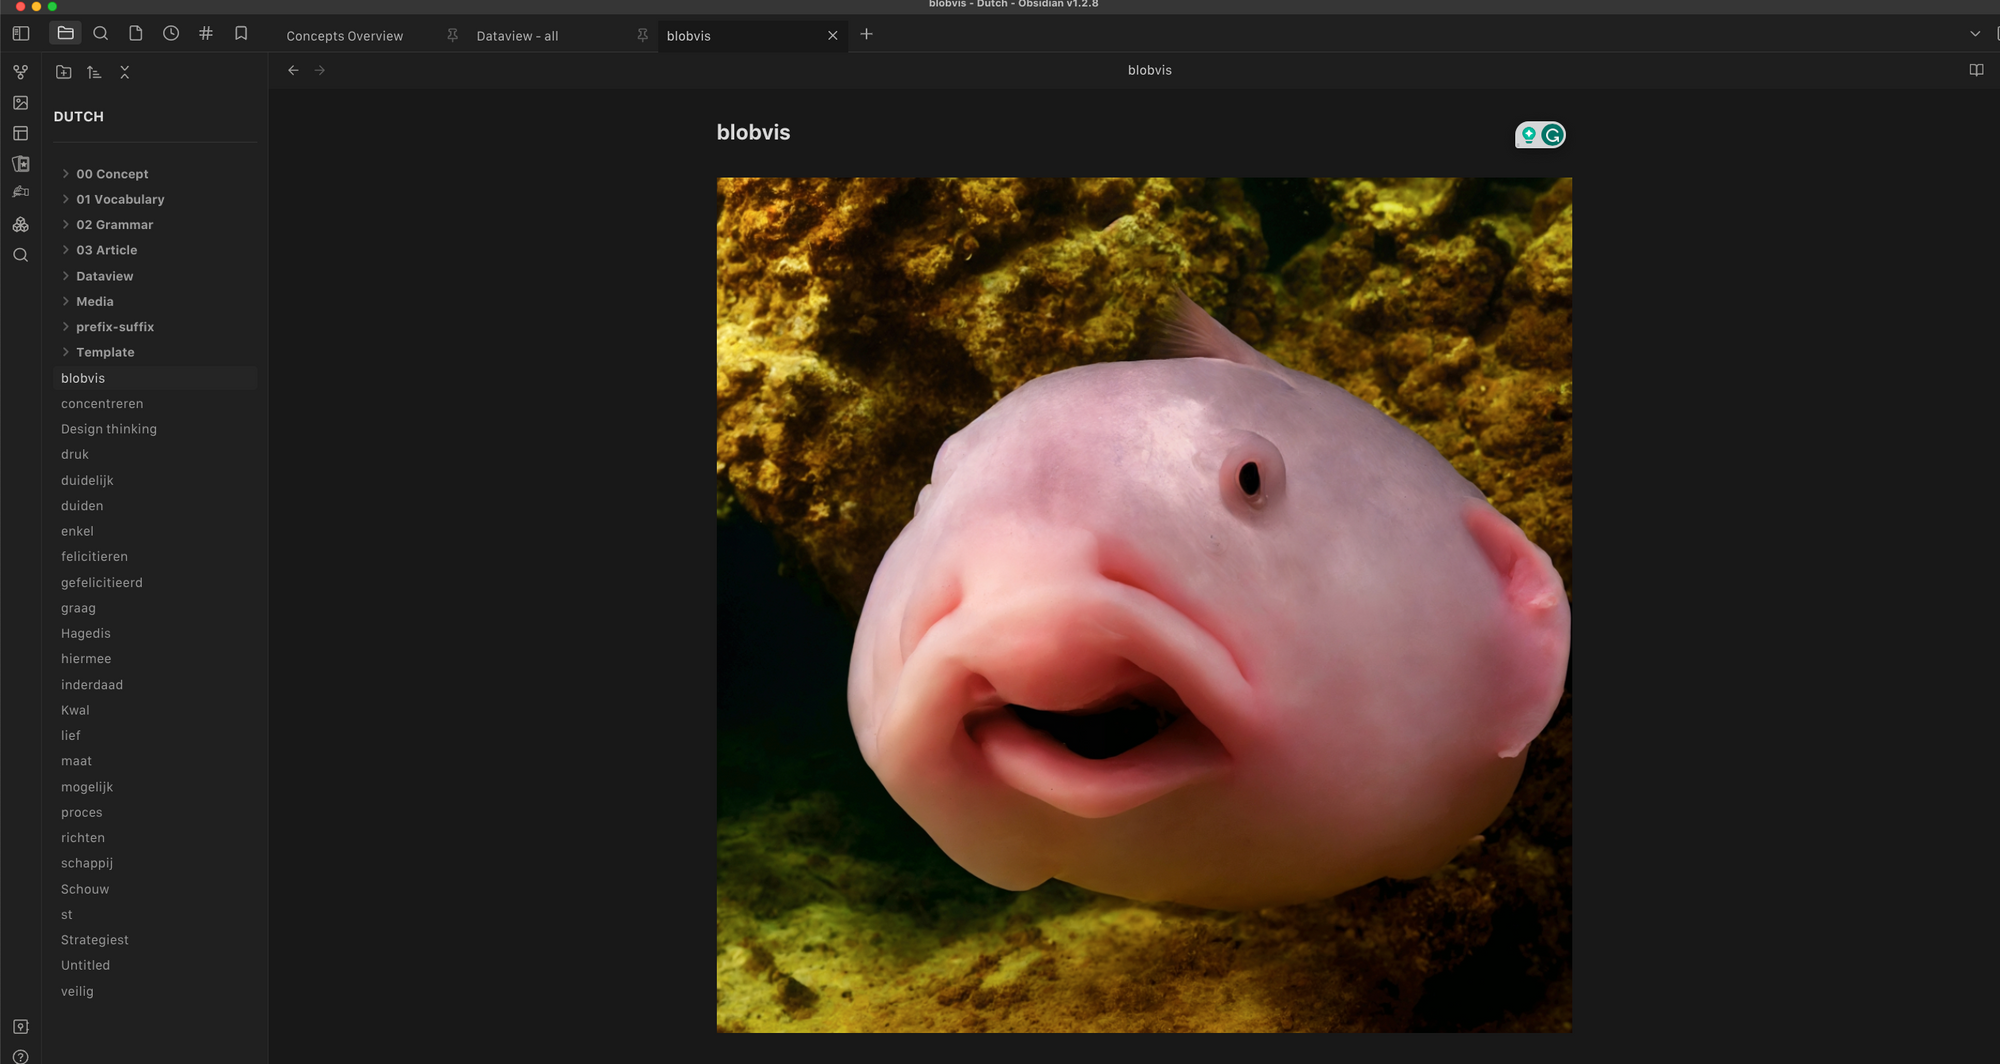Click the image icon in left ribbon
The height and width of the screenshot is (1064, 2000).
pyautogui.click(x=20, y=103)
